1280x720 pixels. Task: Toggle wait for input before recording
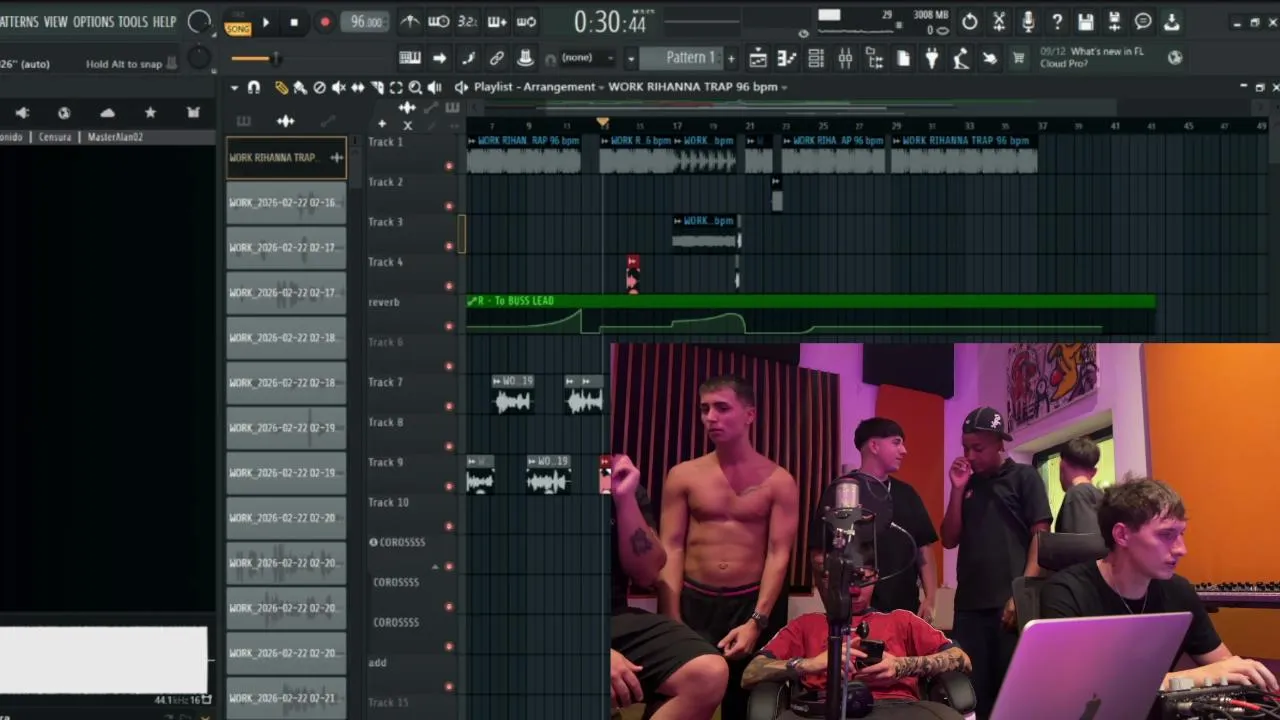click(x=439, y=22)
